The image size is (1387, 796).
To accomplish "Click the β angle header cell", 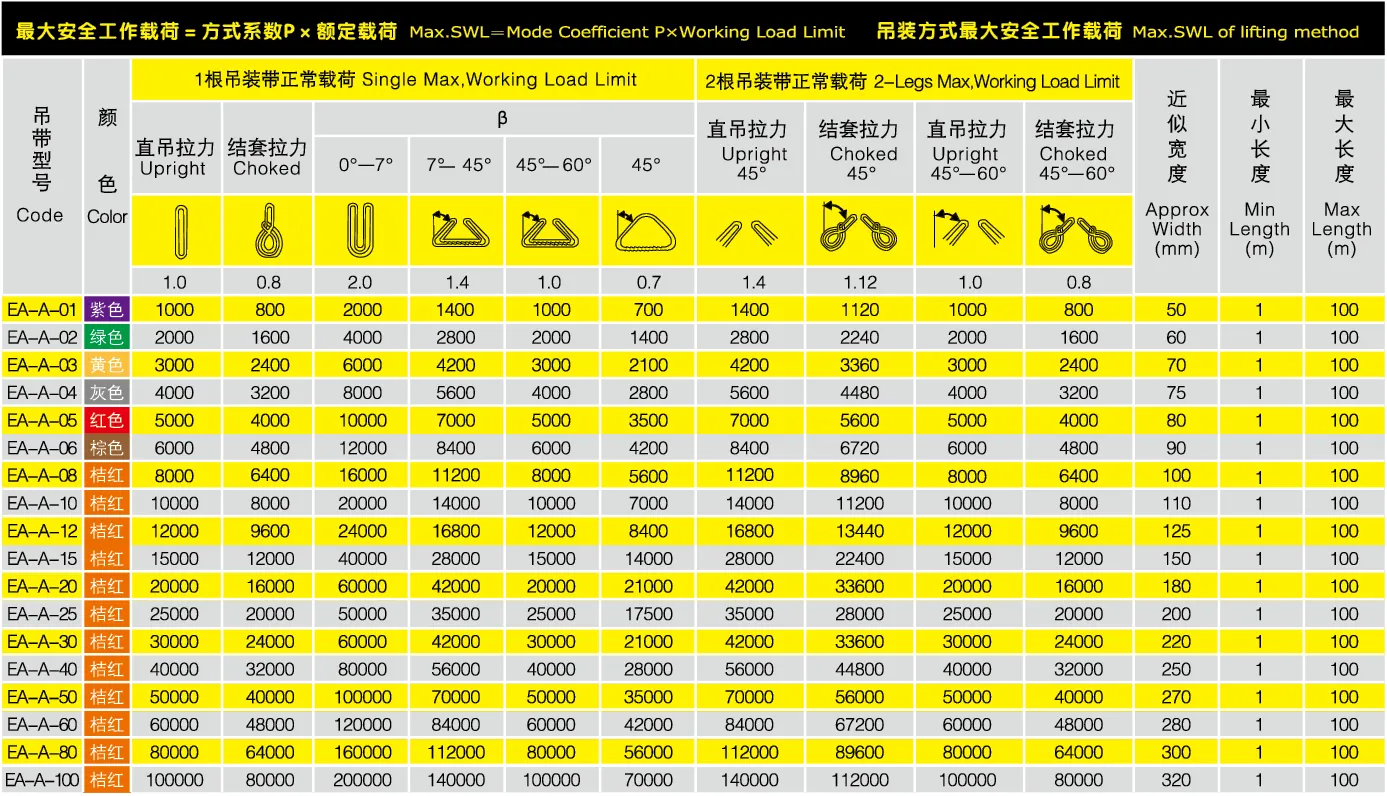I will (x=502, y=120).
